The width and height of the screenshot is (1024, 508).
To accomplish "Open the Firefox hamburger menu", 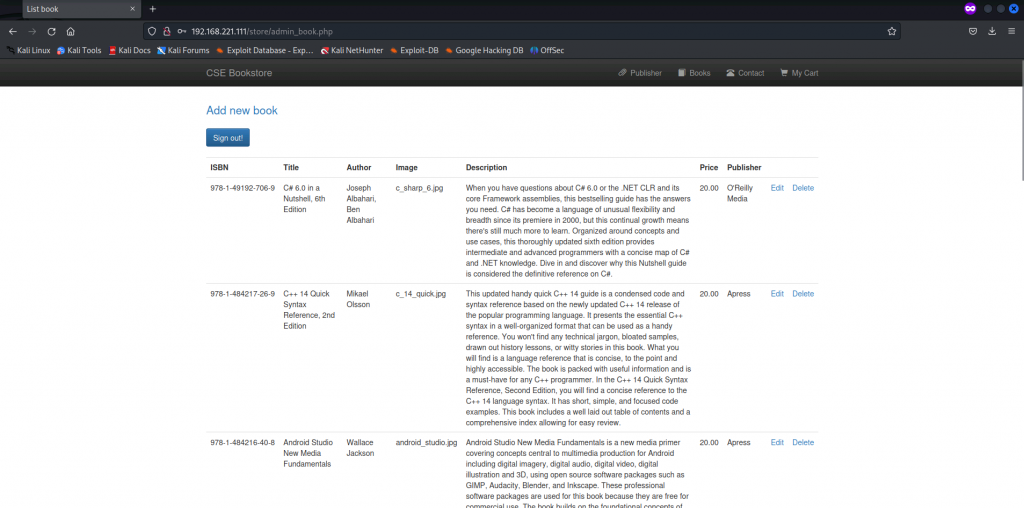I will click(1012, 31).
